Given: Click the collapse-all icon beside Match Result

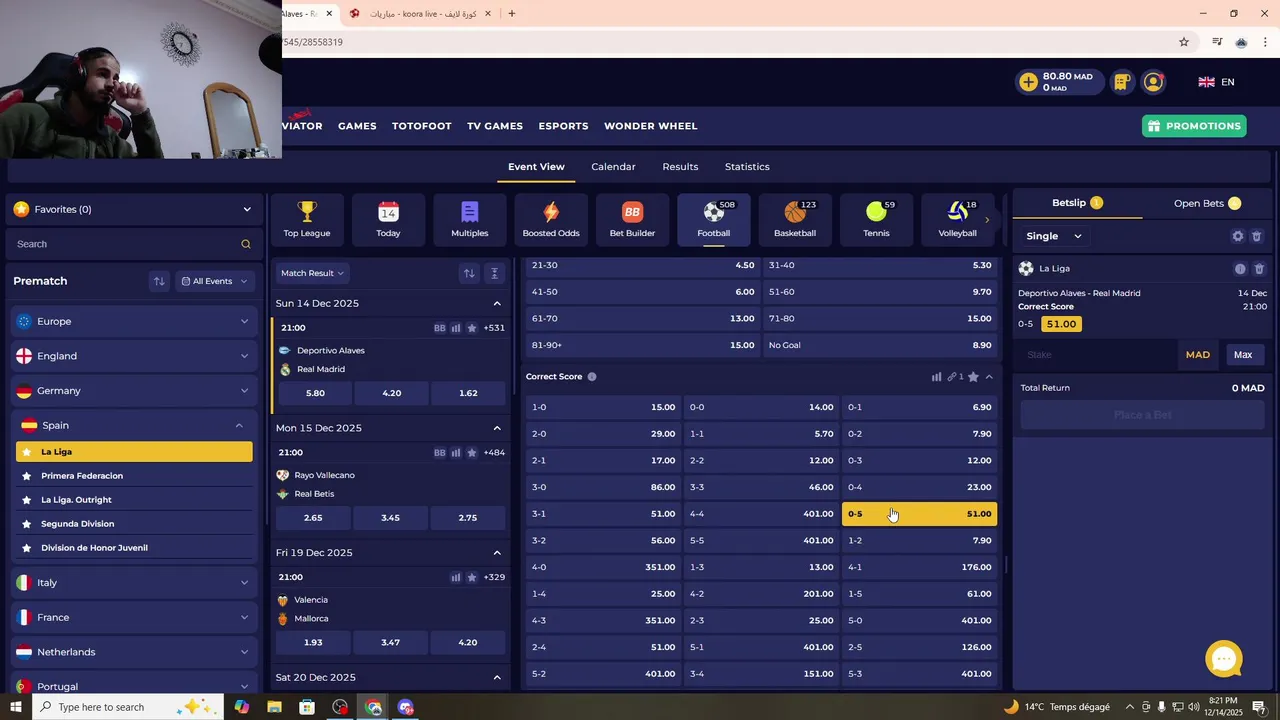Looking at the screenshot, I should [494, 273].
